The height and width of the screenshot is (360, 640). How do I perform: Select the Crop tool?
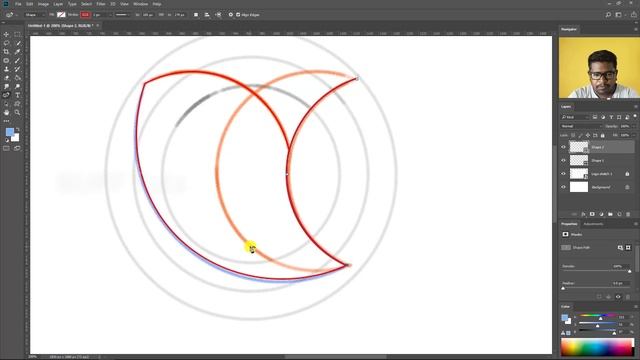pyautogui.click(x=6, y=52)
